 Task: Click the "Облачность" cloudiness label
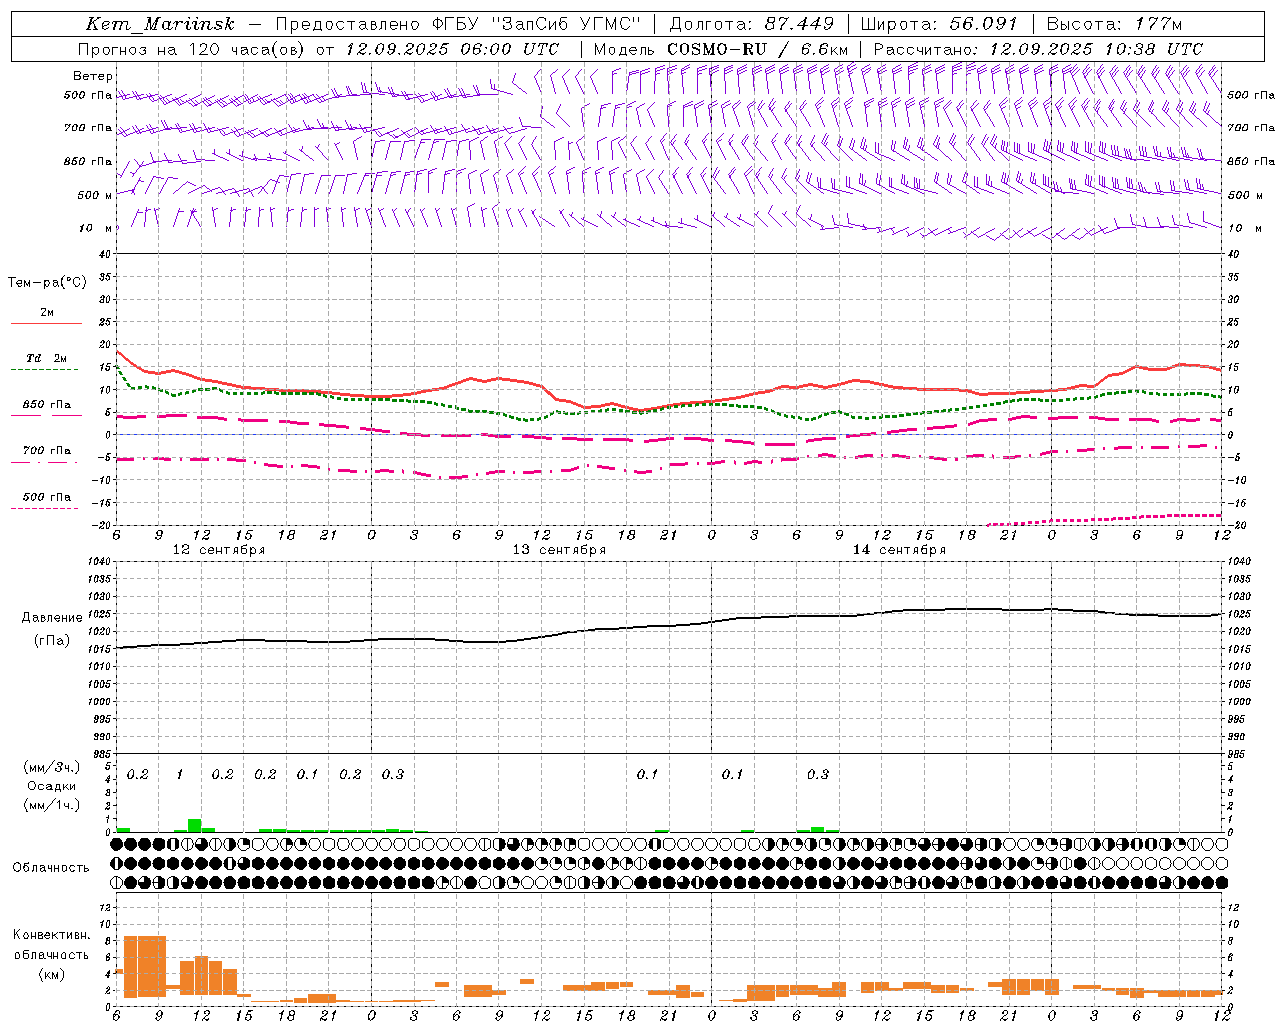(51, 868)
